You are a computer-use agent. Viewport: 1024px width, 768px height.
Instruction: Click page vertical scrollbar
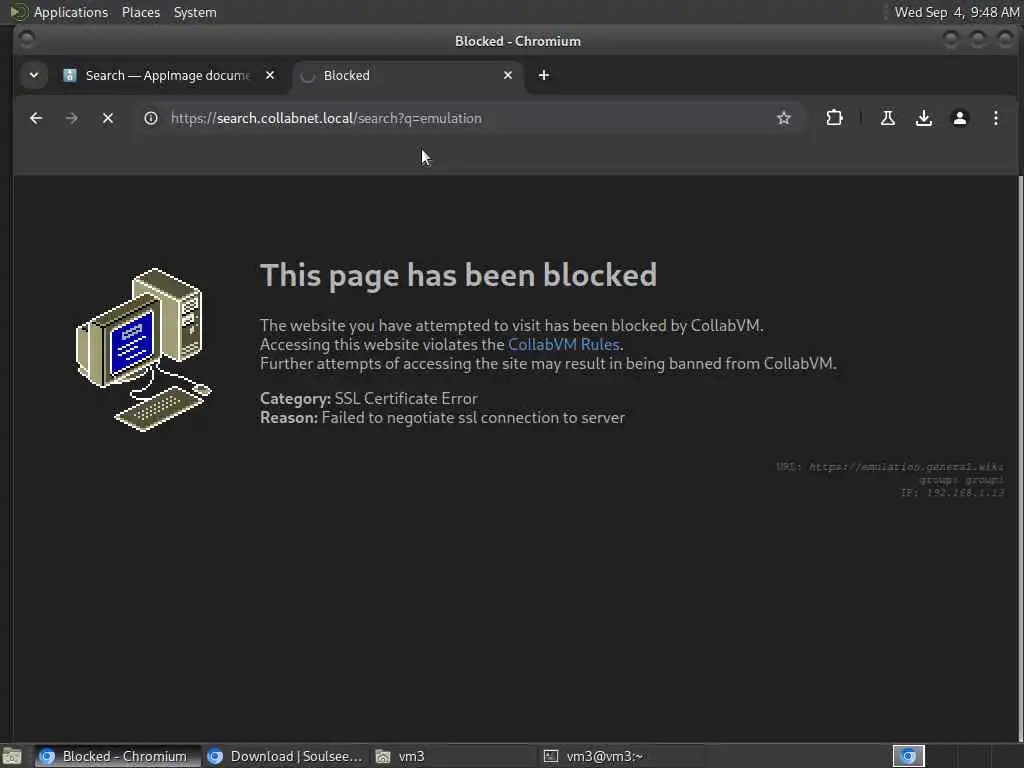coord(1020,457)
